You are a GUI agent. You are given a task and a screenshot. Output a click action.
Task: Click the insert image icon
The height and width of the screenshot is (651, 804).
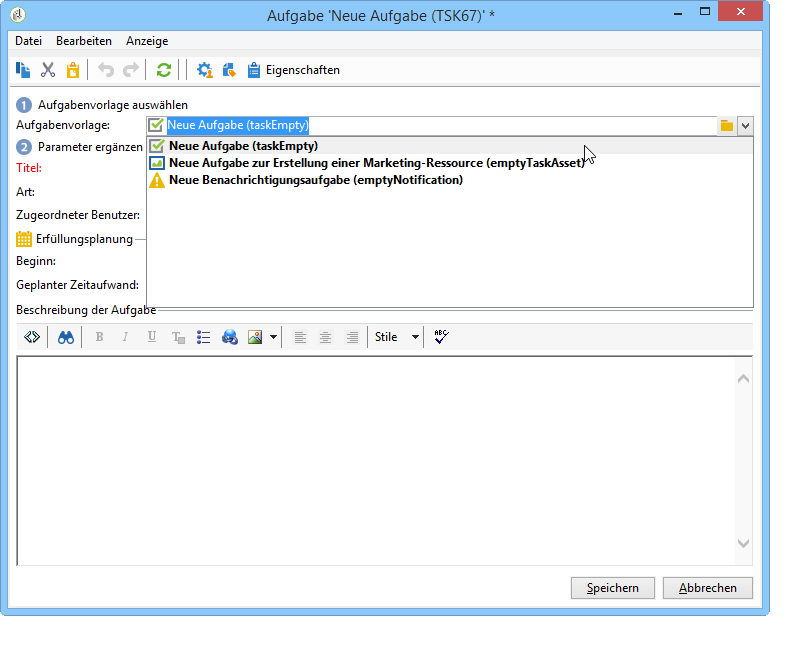[x=255, y=337]
